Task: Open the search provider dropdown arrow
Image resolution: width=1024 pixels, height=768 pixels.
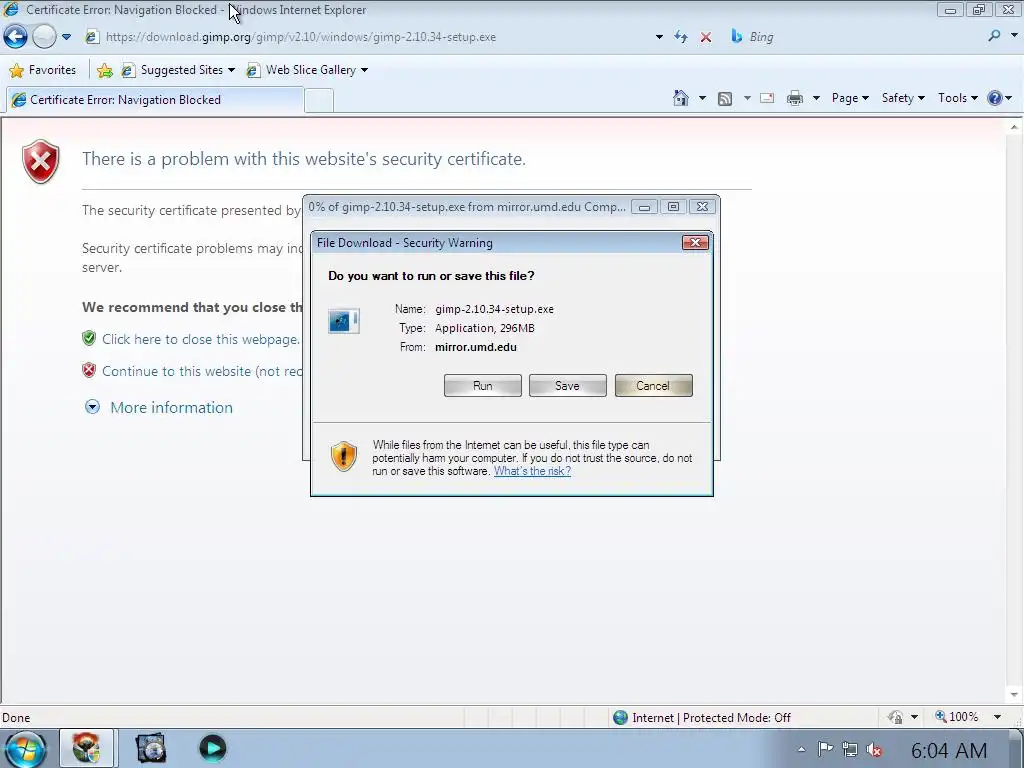Action: click(1014, 37)
